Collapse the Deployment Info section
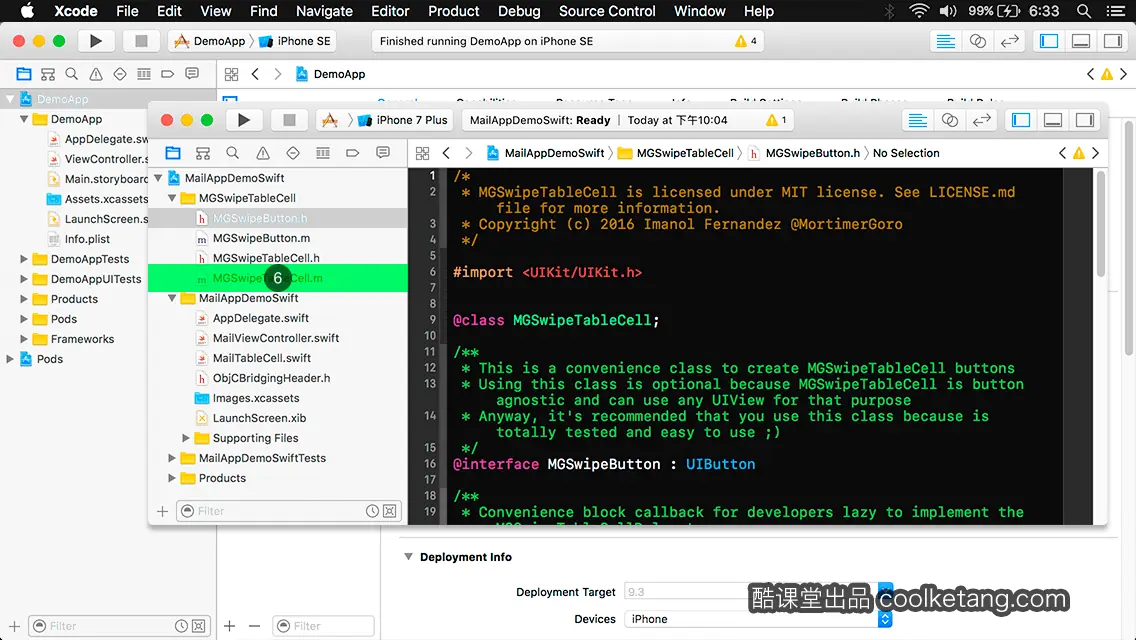Image resolution: width=1136 pixels, height=640 pixels. pyautogui.click(x=409, y=557)
